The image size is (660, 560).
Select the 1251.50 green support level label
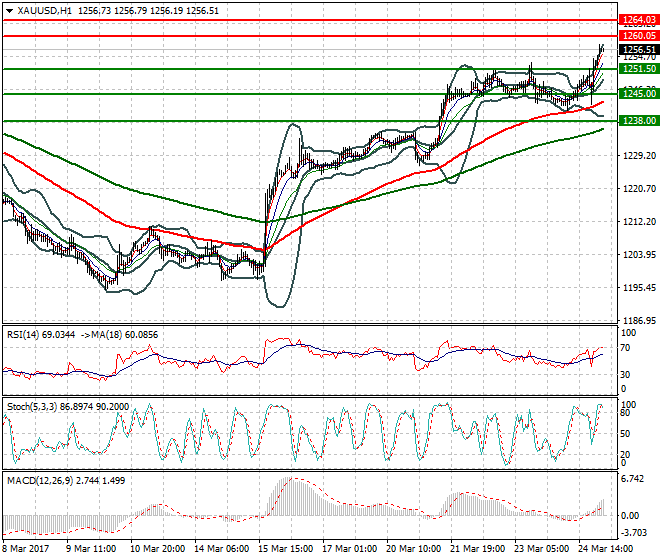[639, 69]
